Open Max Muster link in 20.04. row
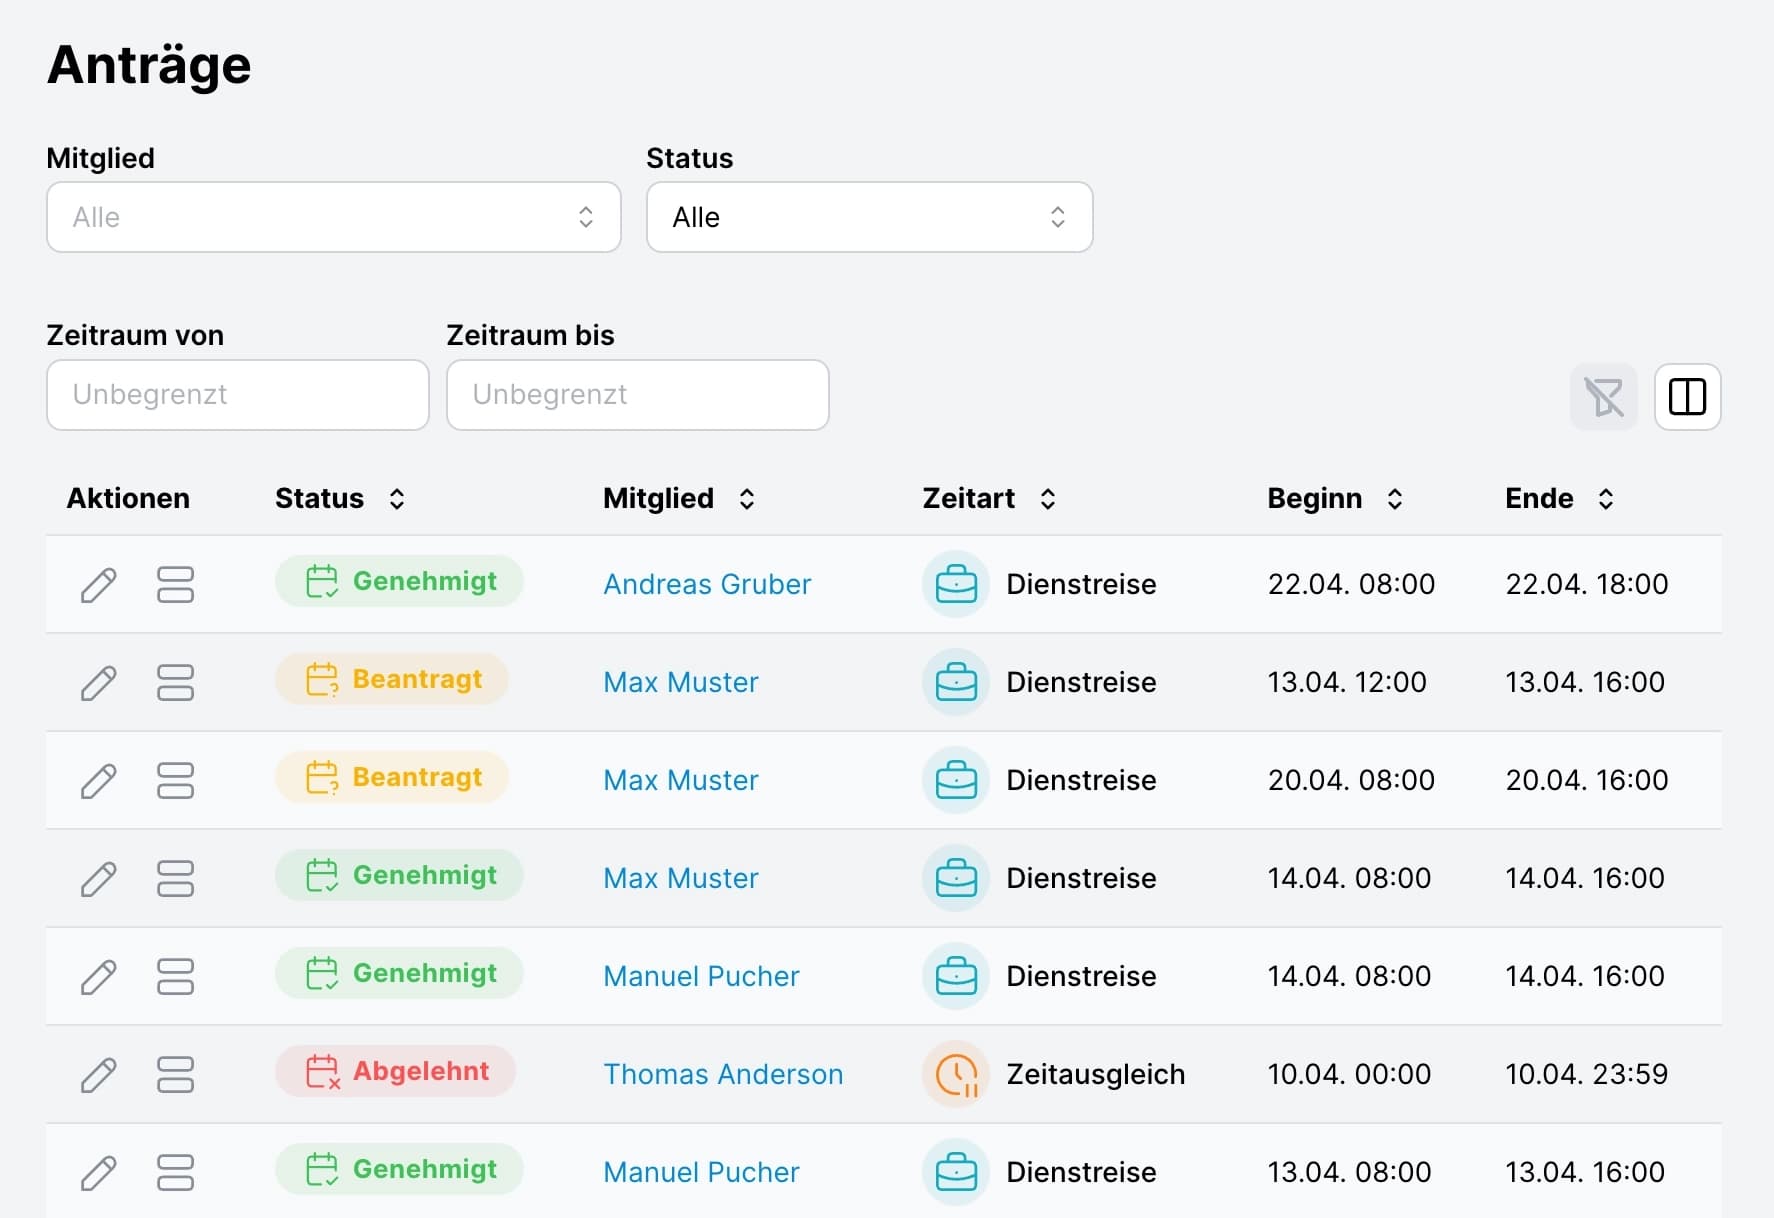The height and width of the screenshot is (1218, 1774). [681, 780]
